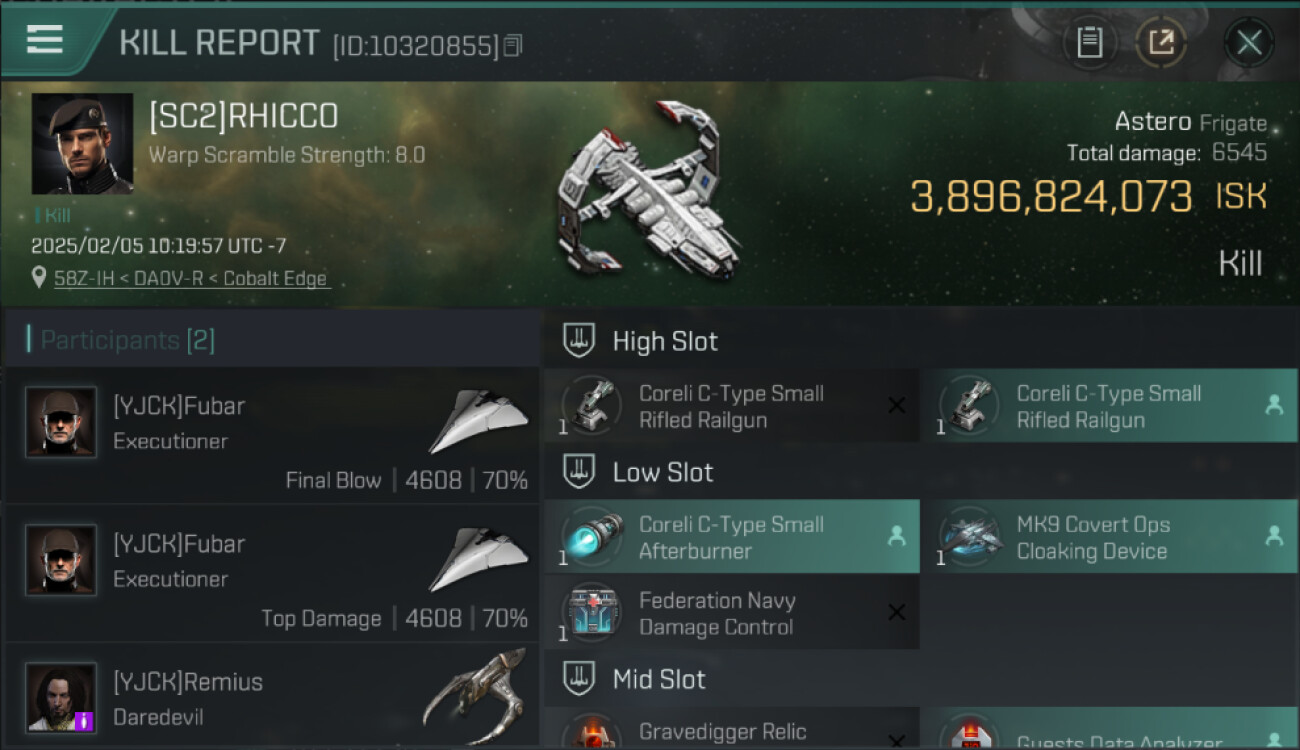
Task: Click the clipboard report icon
Action: coord(1090,43)
